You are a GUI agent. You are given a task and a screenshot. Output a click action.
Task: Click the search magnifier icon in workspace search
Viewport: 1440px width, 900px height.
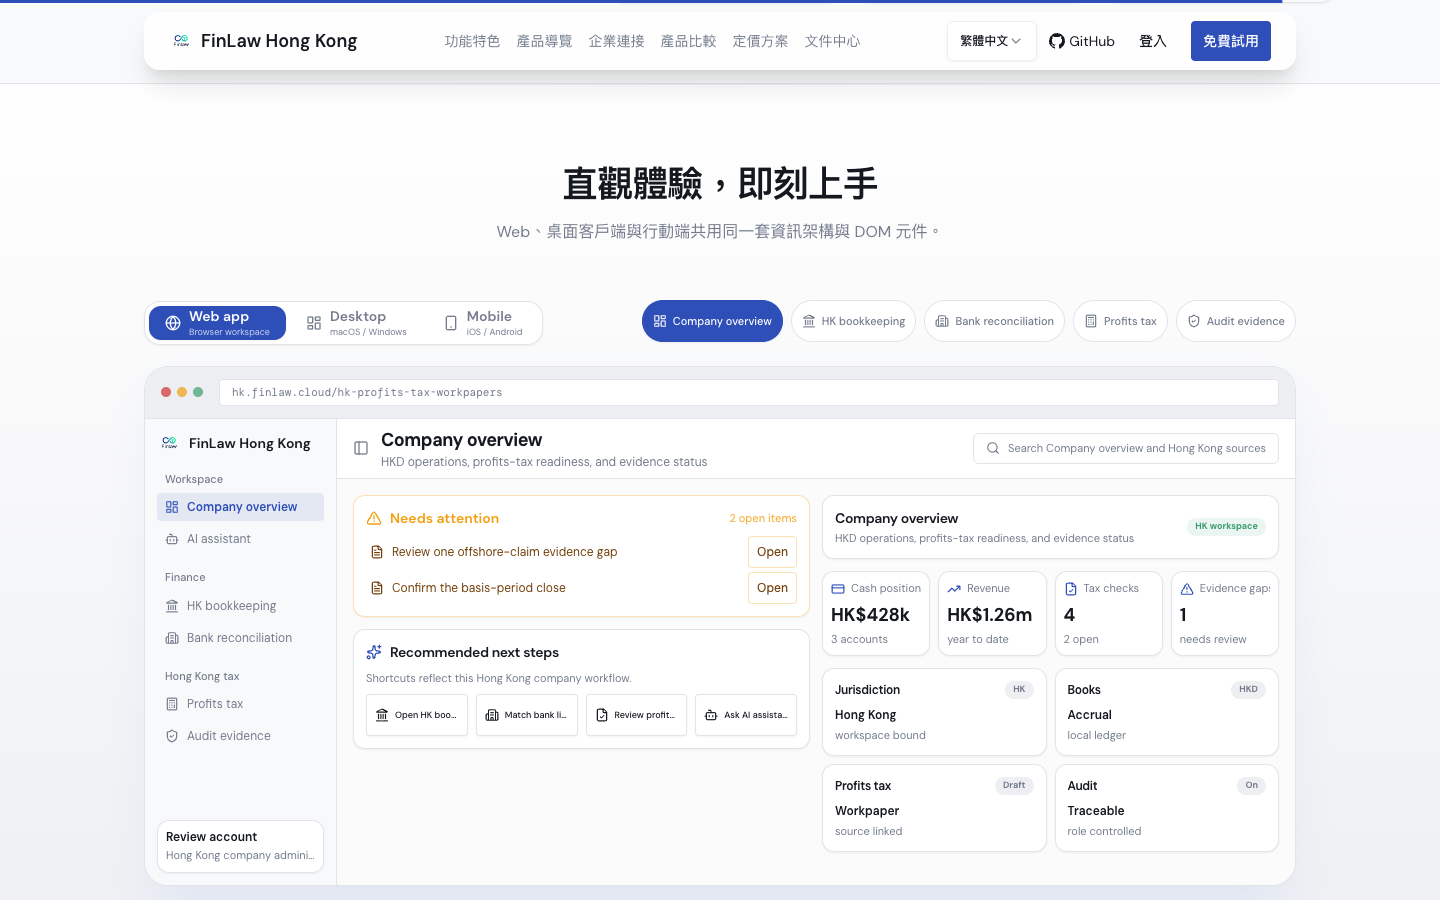993,448
